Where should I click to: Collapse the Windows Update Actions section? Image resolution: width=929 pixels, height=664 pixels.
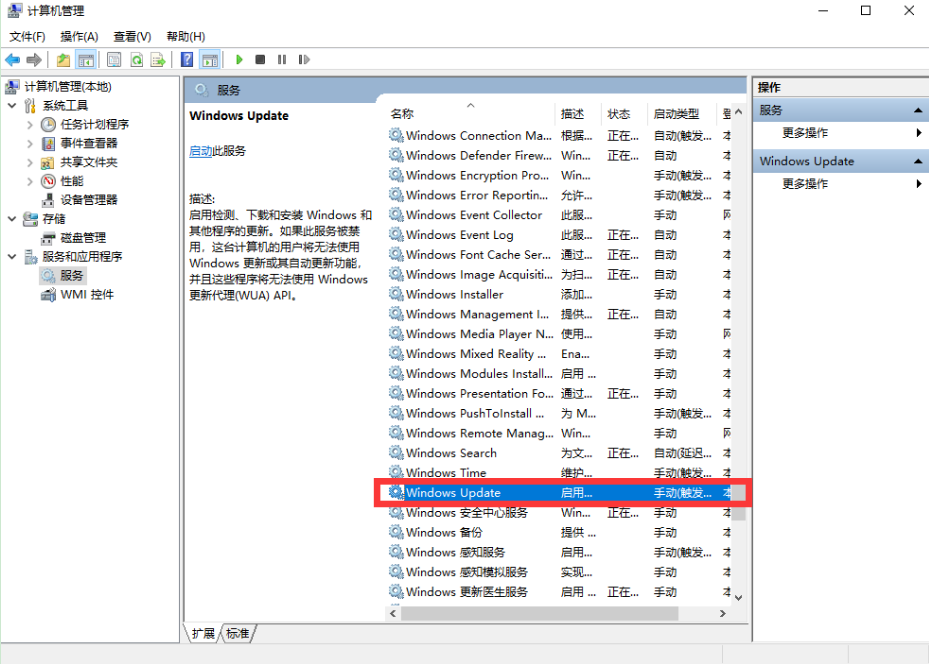[918, 161]
